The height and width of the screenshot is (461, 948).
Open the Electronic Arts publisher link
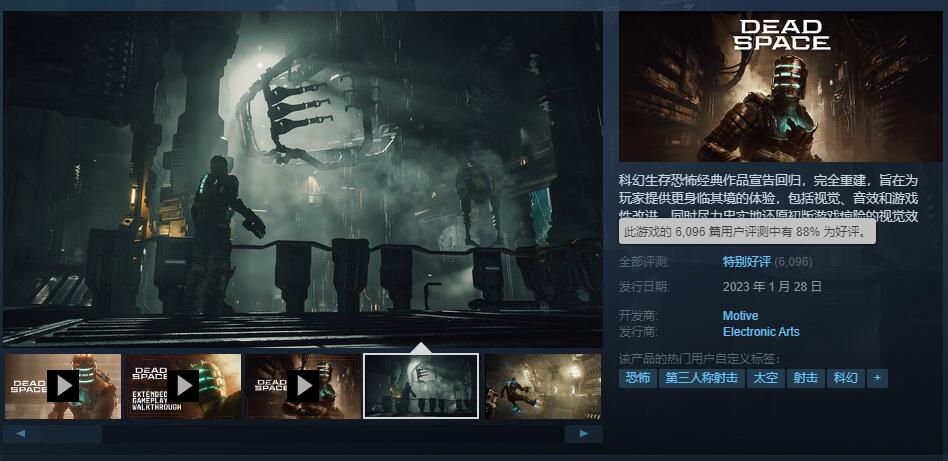tap(761, 332)
